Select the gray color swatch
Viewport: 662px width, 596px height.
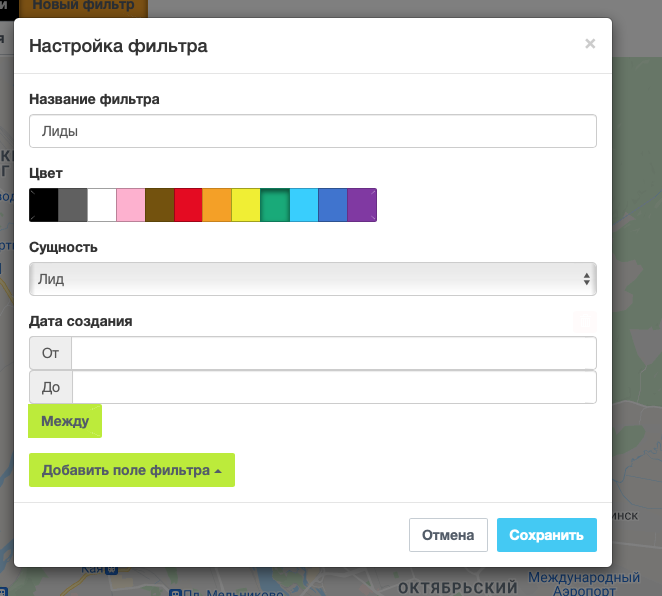tap(72, 204)
